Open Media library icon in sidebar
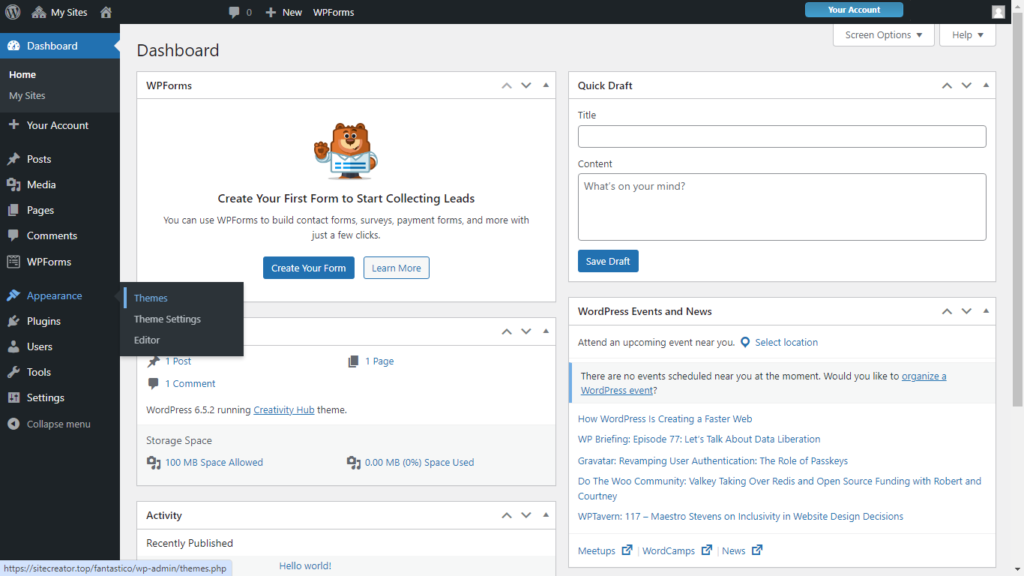Viewport: 1024px width, 576px height. (x=13, y=185)
